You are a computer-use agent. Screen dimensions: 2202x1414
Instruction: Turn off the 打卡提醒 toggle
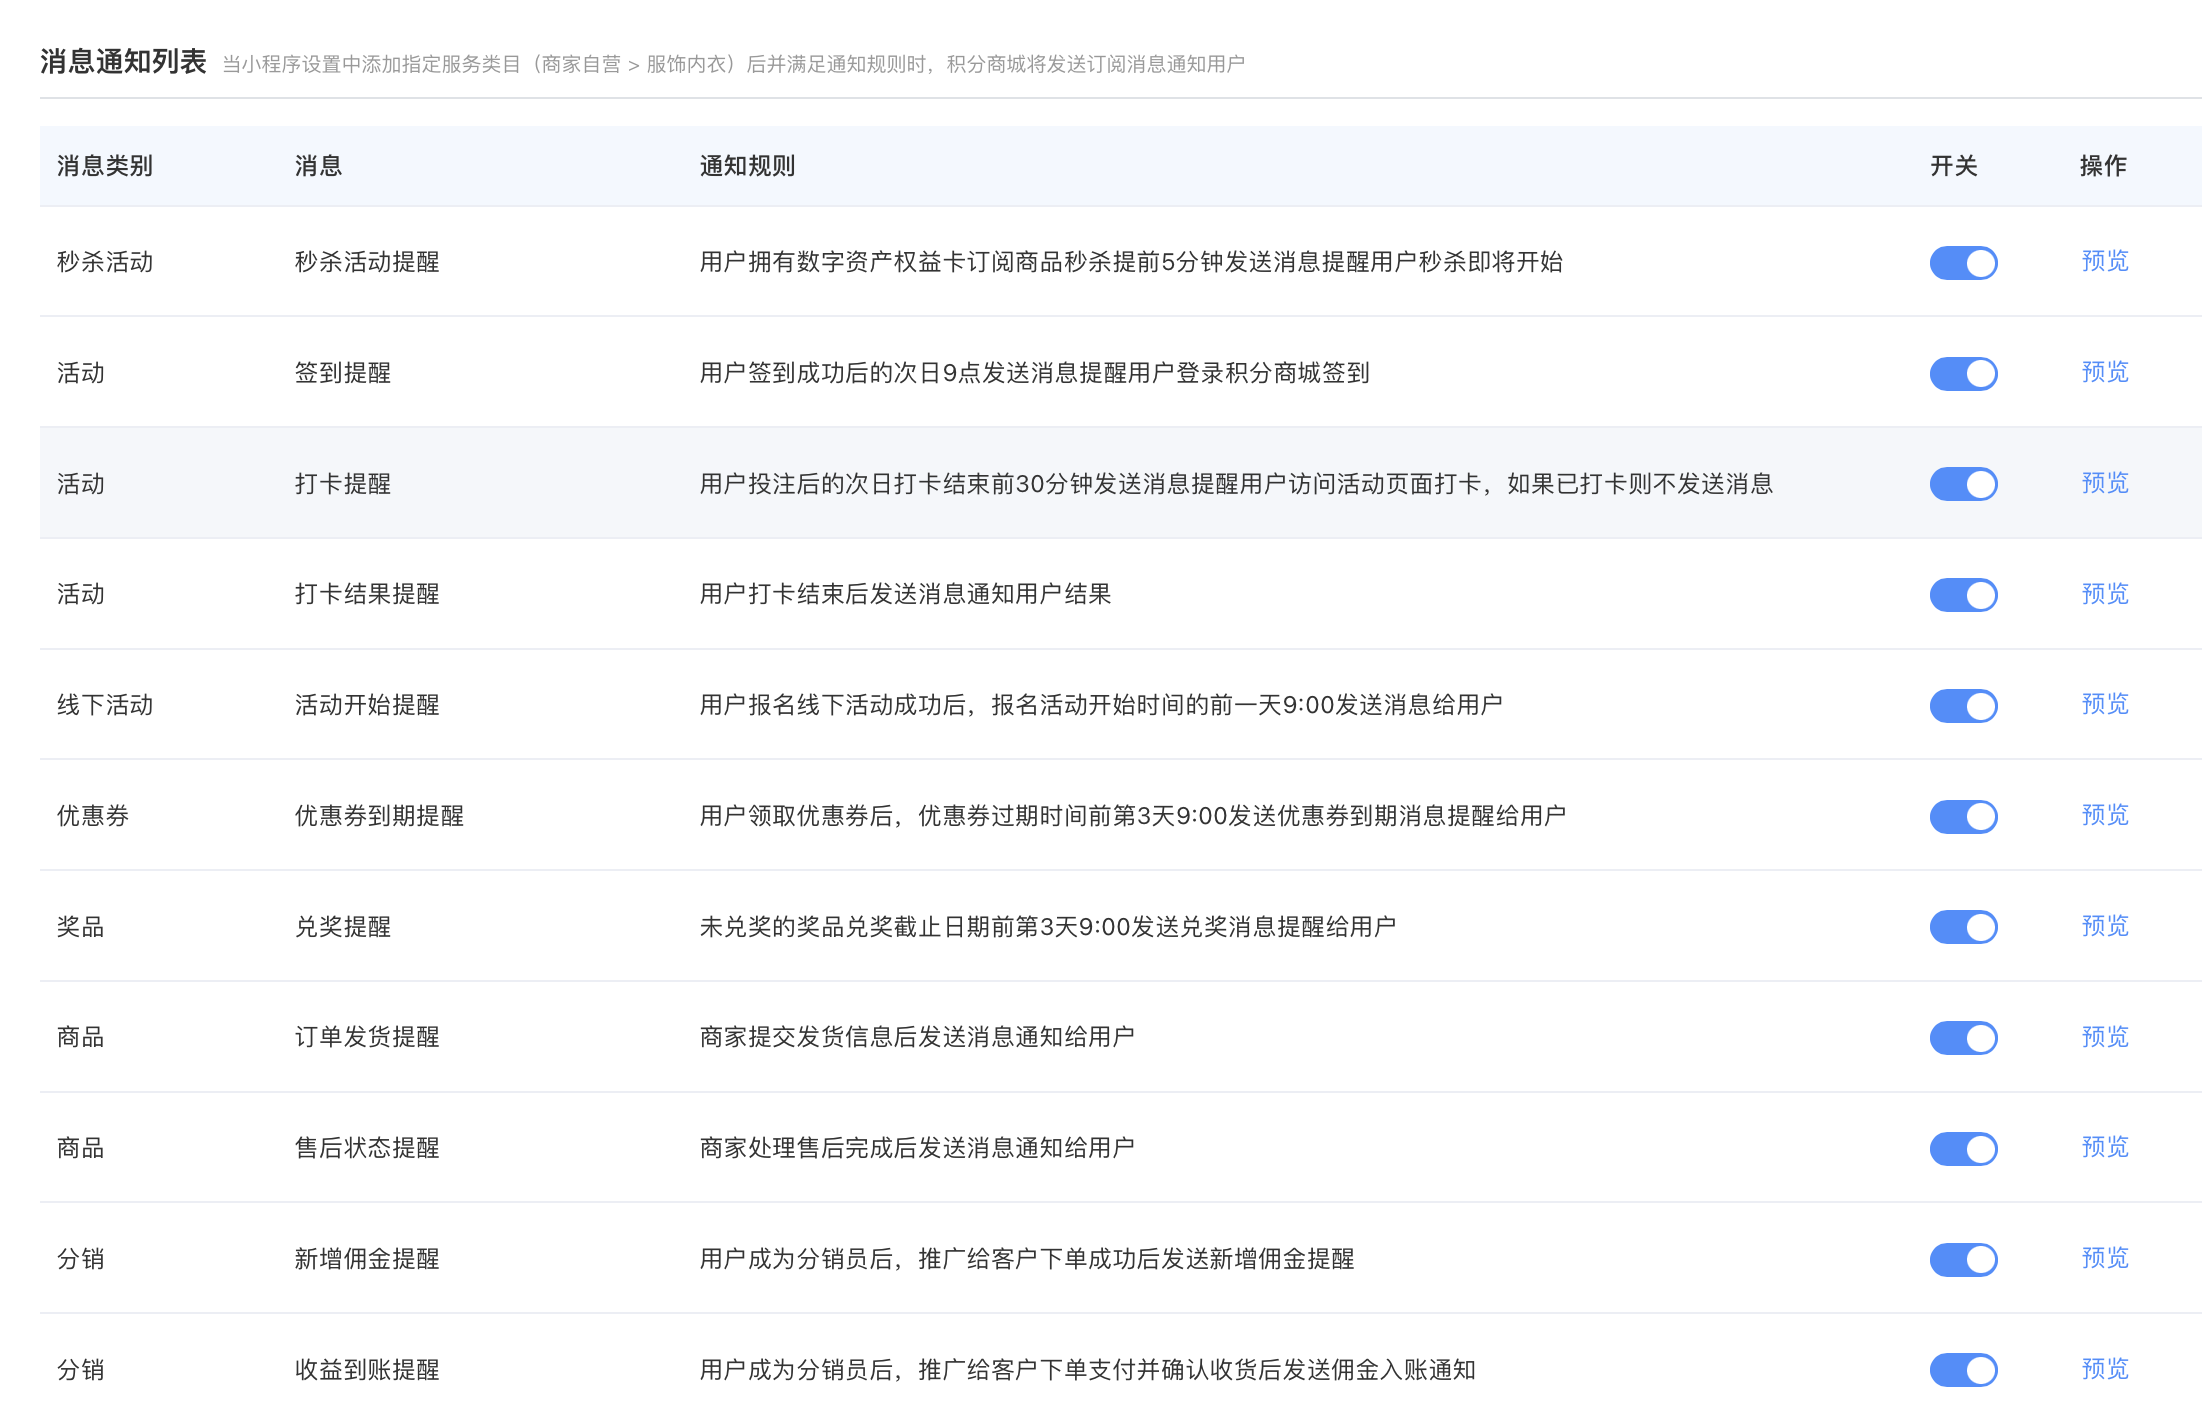[x=1963, y=484]
